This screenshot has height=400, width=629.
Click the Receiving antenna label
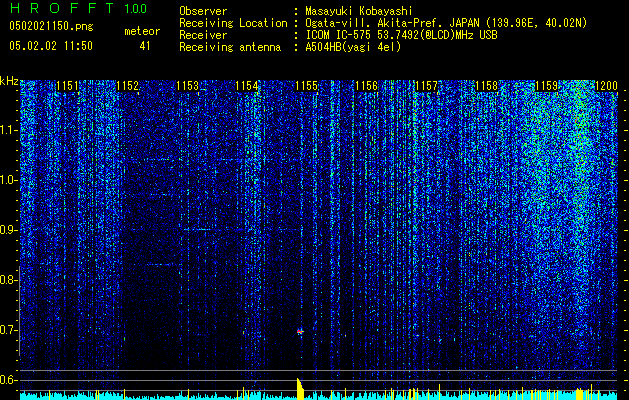pyautogui.click(x=230, y=47)
